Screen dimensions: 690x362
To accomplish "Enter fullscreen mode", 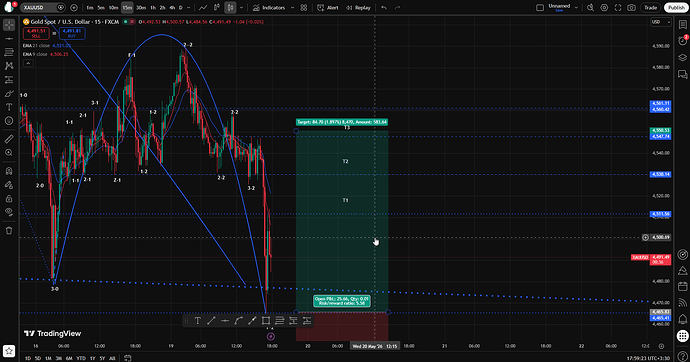I will coord(618,7).
